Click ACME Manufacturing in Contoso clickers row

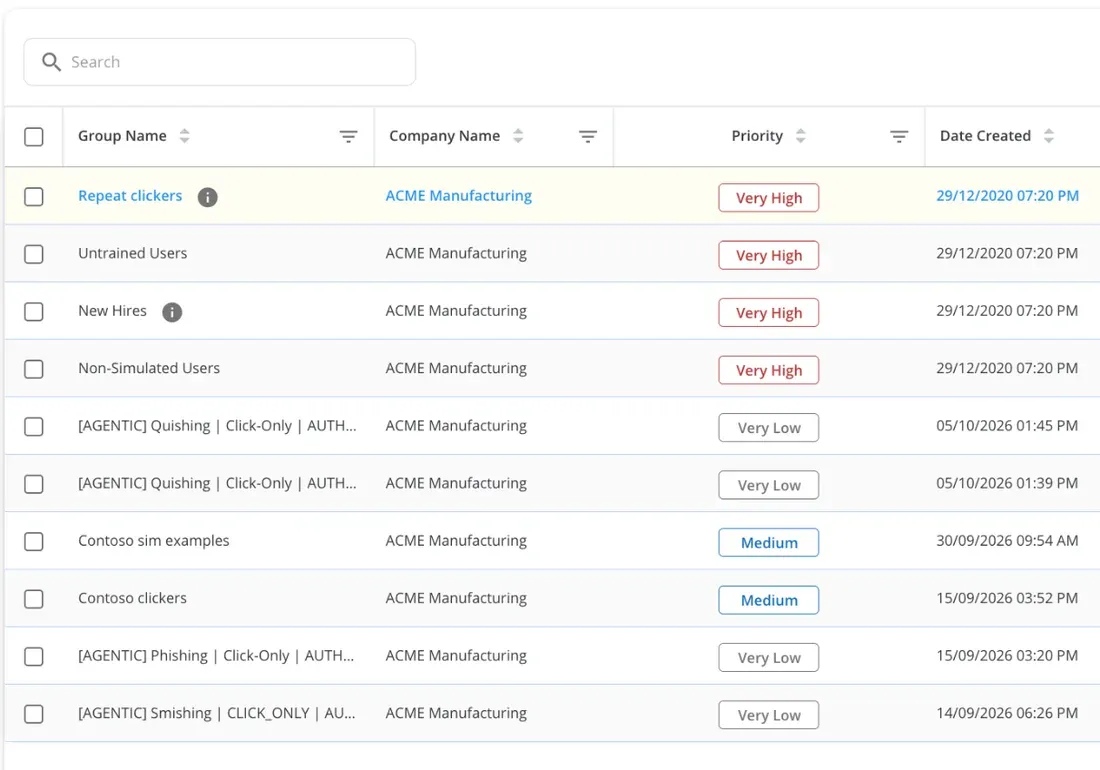[456, 598]
